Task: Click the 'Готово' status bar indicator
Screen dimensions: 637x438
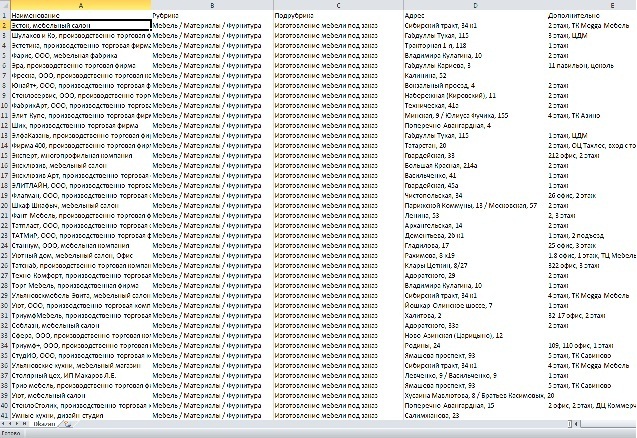Action: point(11,434)
